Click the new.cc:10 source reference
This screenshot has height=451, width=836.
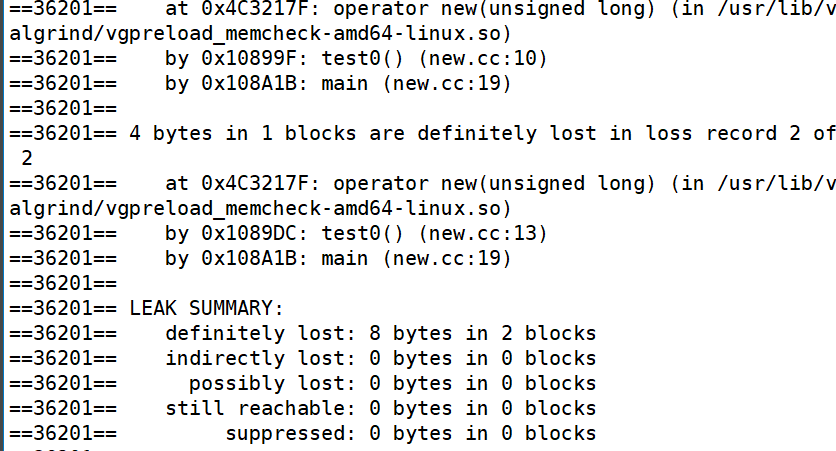point(488,59)
